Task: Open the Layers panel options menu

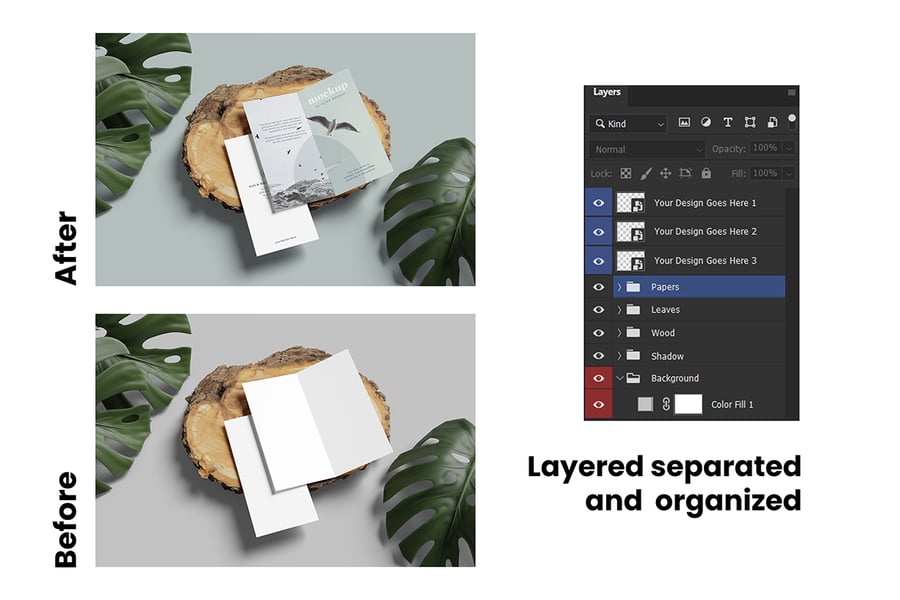Action: tap(791, 92)
